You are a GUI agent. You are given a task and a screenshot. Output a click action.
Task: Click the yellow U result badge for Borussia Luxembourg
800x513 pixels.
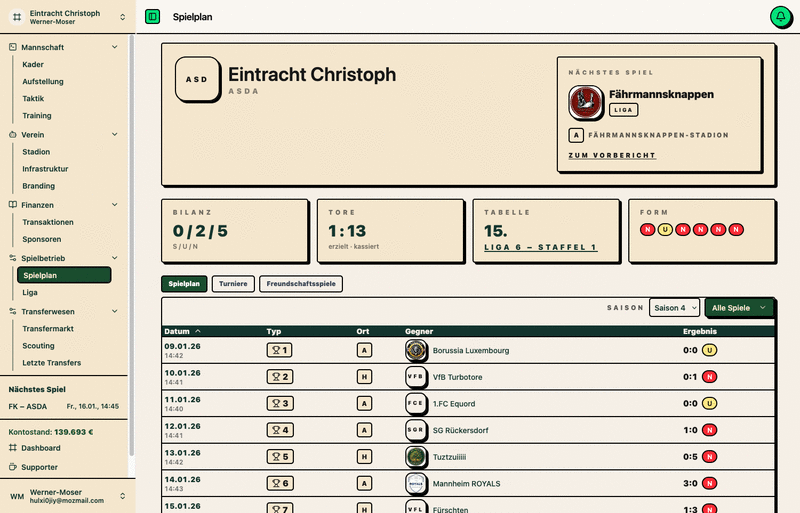coord(709,350)
